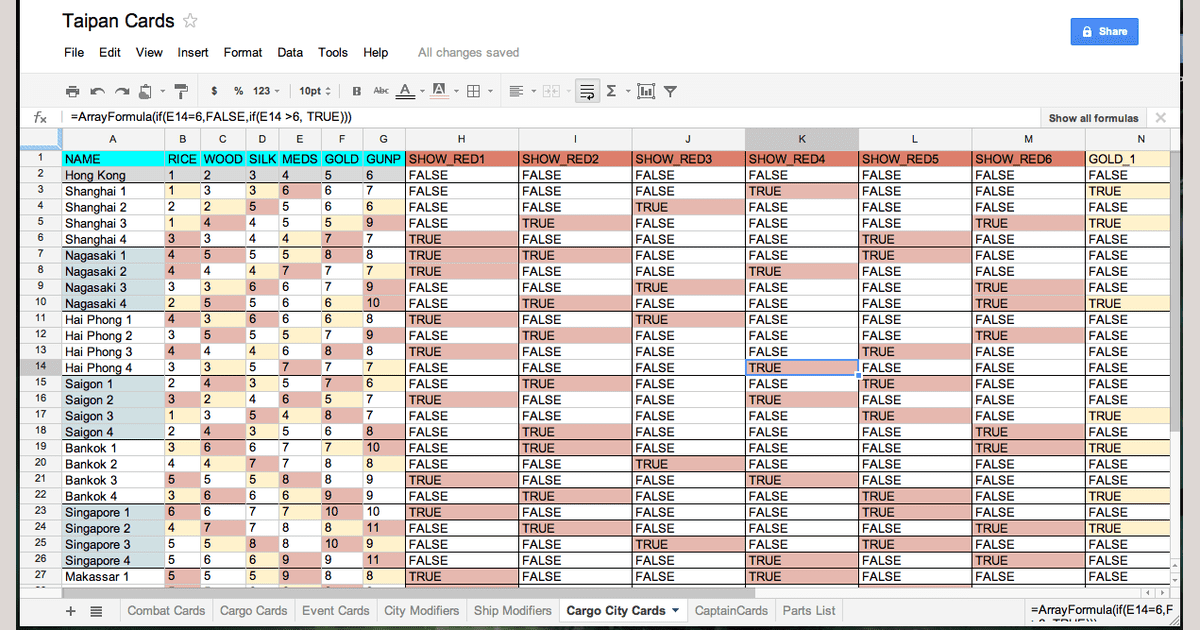Viewport: 1200px width, 630px height.
Task: Click the Fill color icon
Action: click(x=439, y=91)
